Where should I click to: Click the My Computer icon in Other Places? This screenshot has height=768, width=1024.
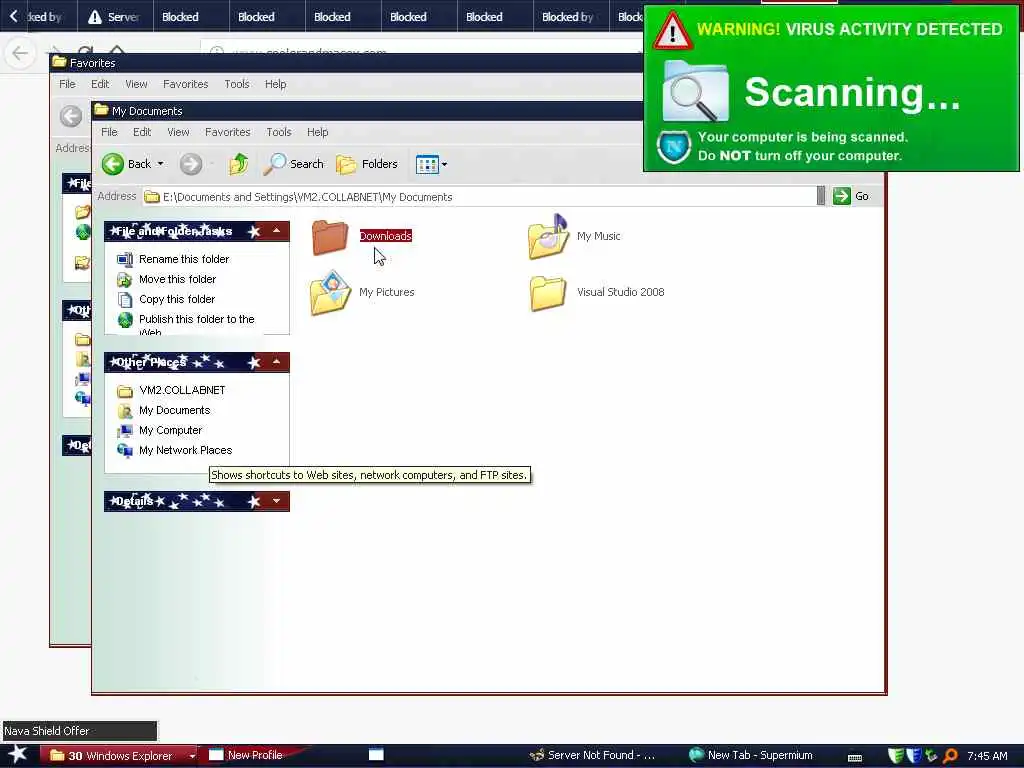click(x=125, y=431)
